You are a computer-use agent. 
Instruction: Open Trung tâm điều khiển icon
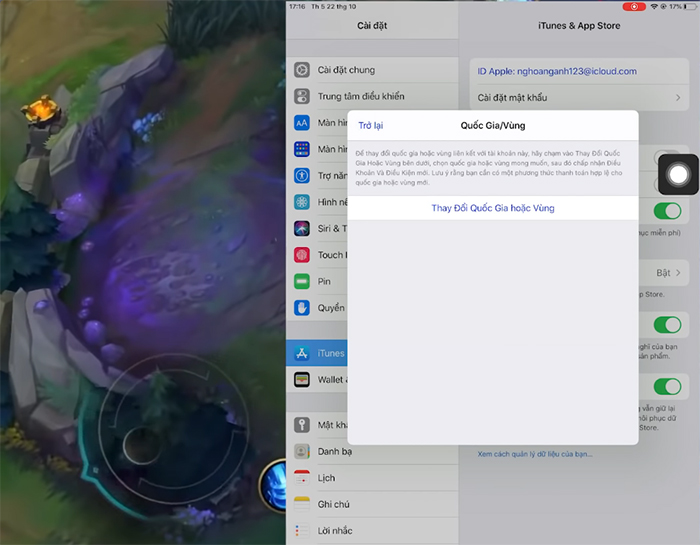302,96
